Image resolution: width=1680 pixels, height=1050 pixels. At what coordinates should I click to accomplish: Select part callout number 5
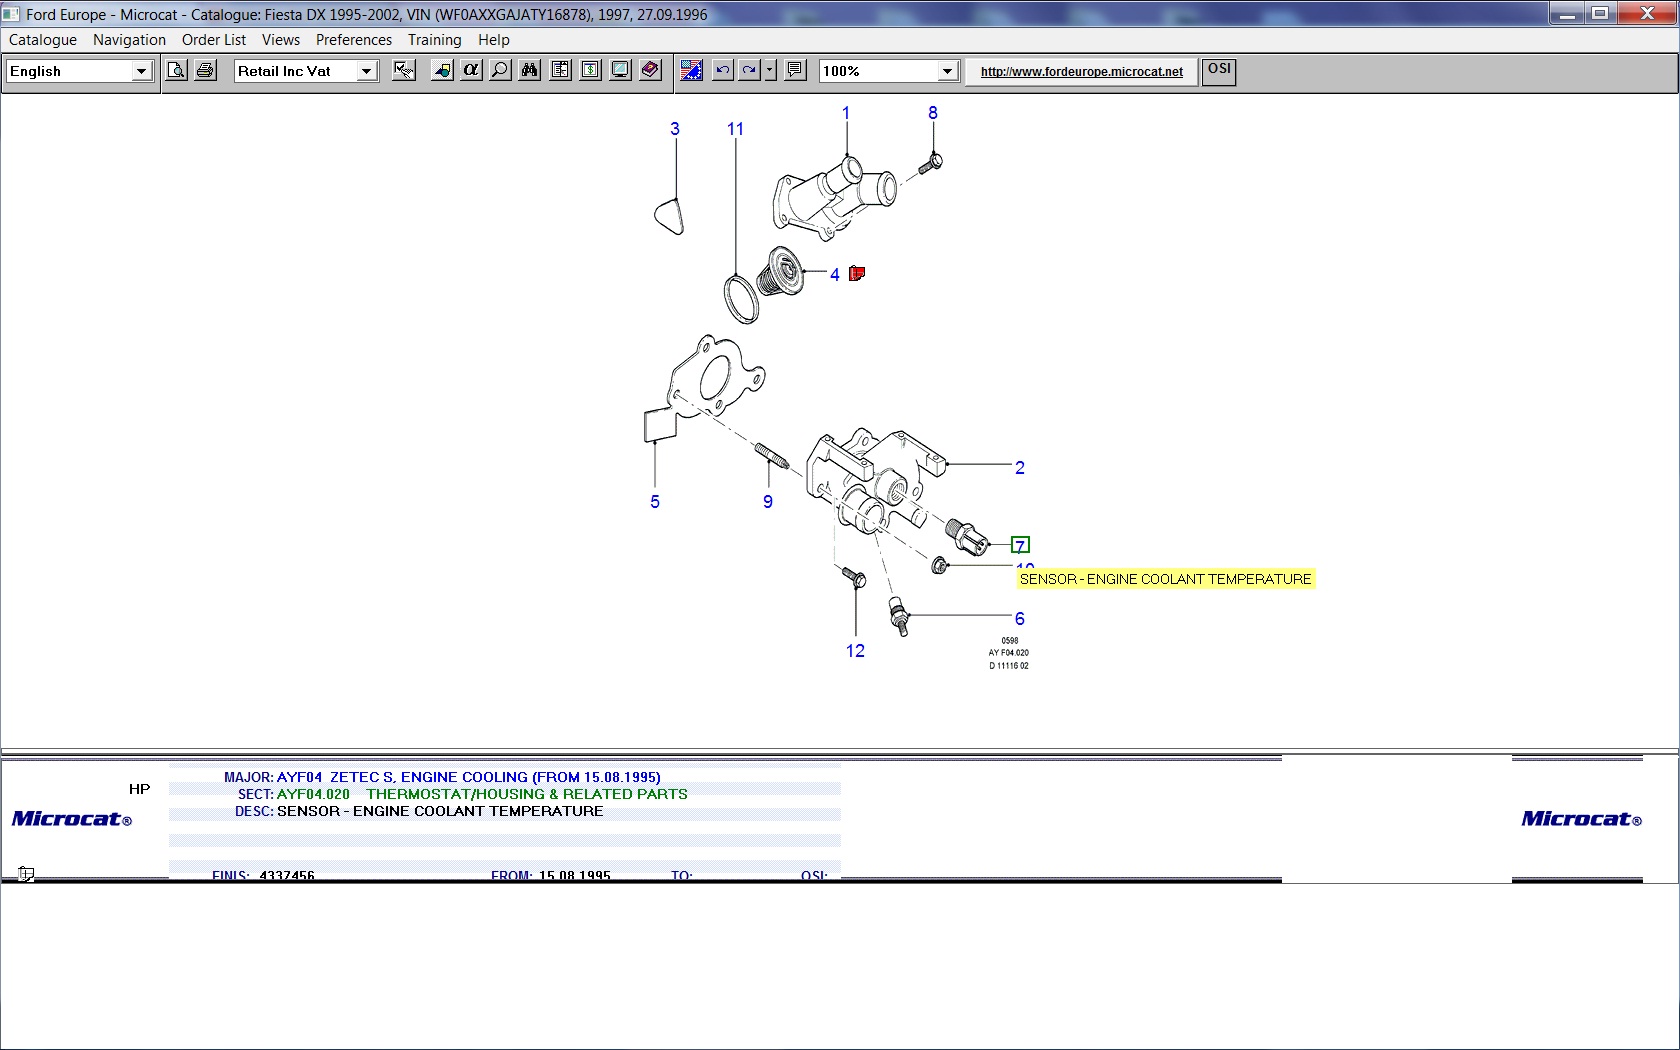655,502
